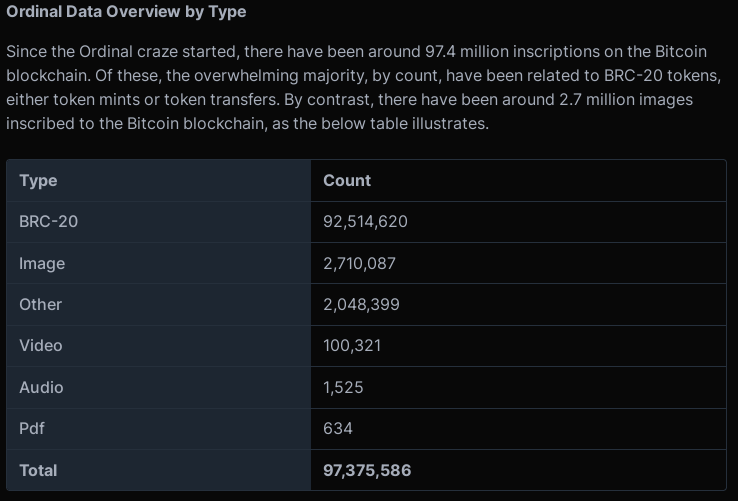Click the Count column header
Screen dimensions: 738x501
[347, 181]
